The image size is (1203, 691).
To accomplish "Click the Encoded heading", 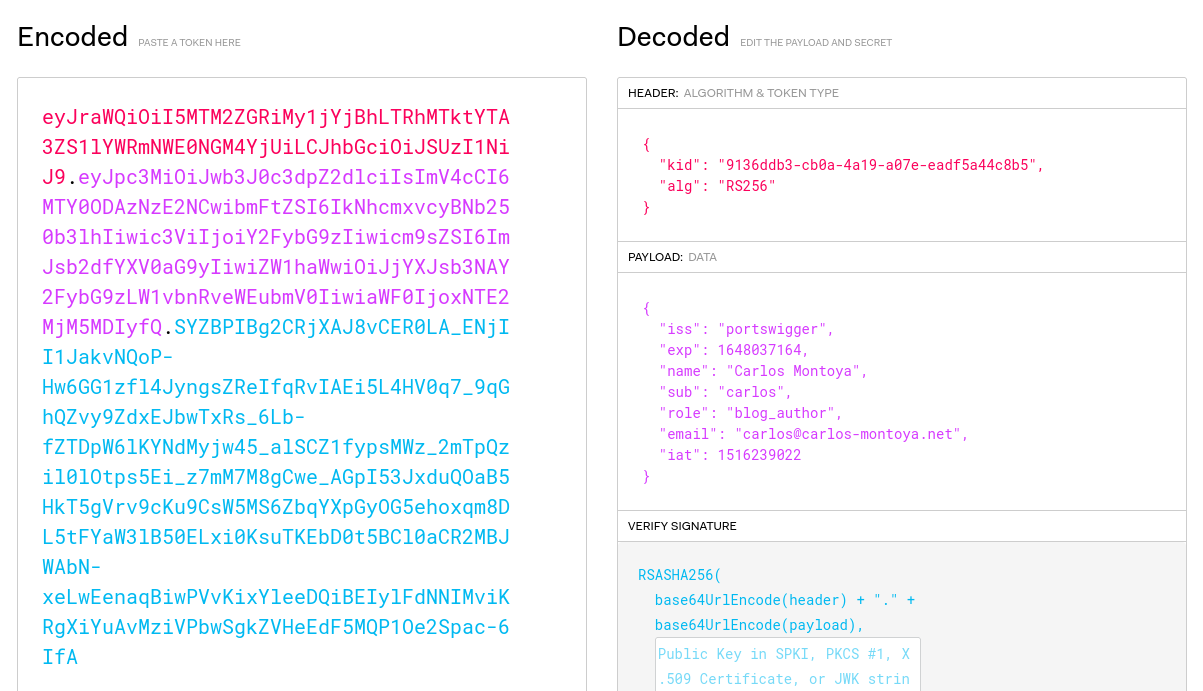I will pyautogui.click(x=72, y=37).
